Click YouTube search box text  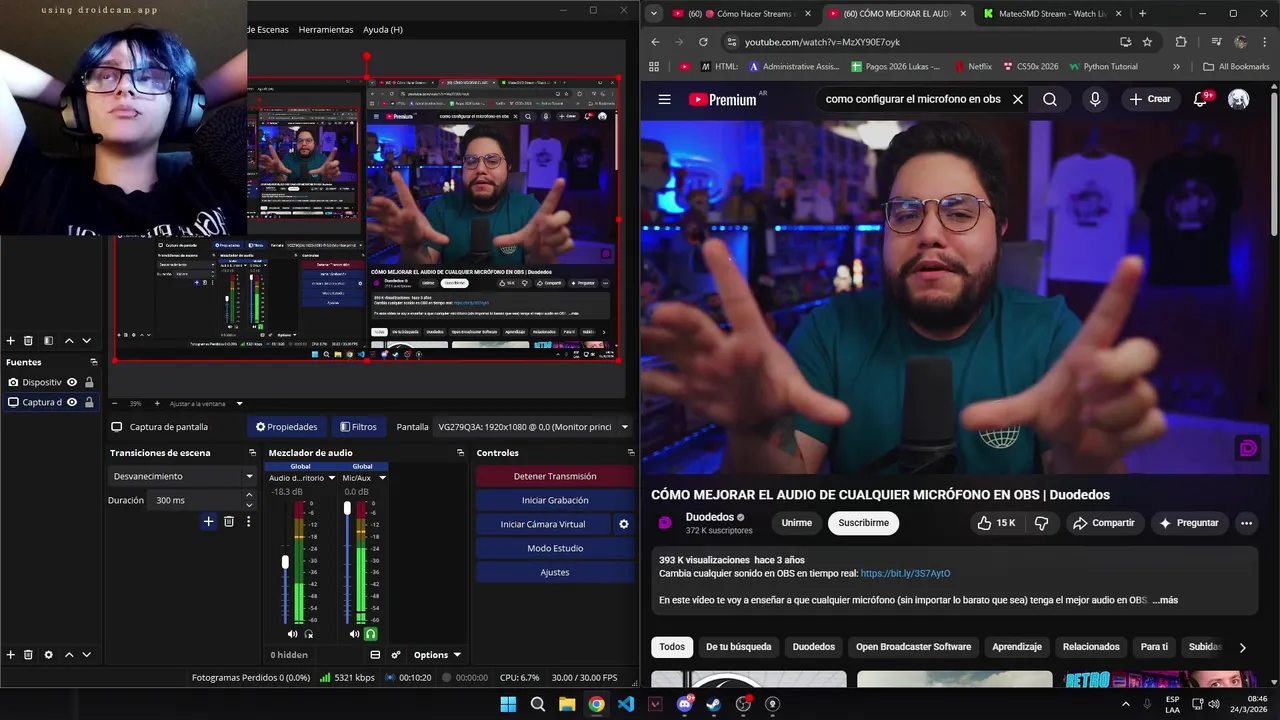pos(912,99)
